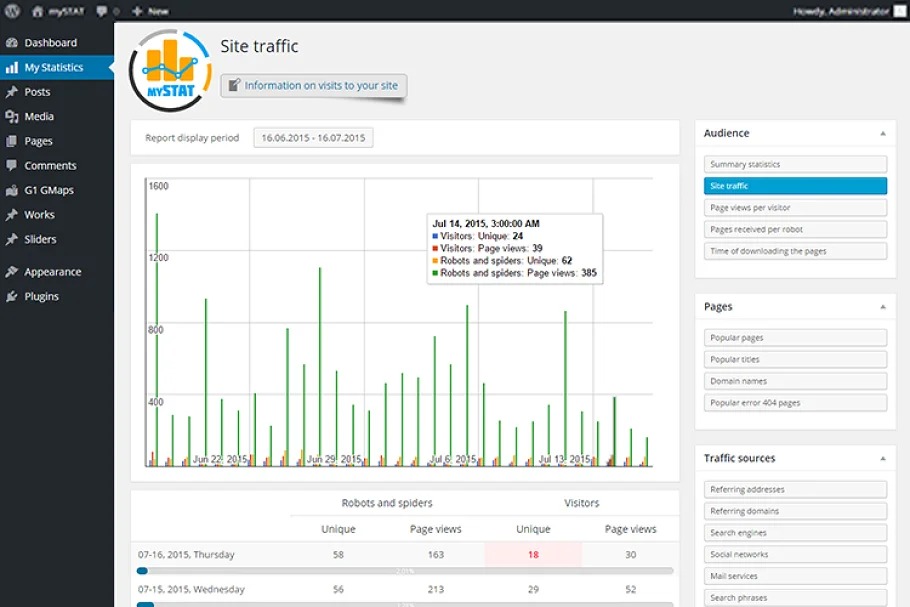Viewport: 910px width, 607px height.
Task: Click Information on visits to your site button
Action: 313,86
